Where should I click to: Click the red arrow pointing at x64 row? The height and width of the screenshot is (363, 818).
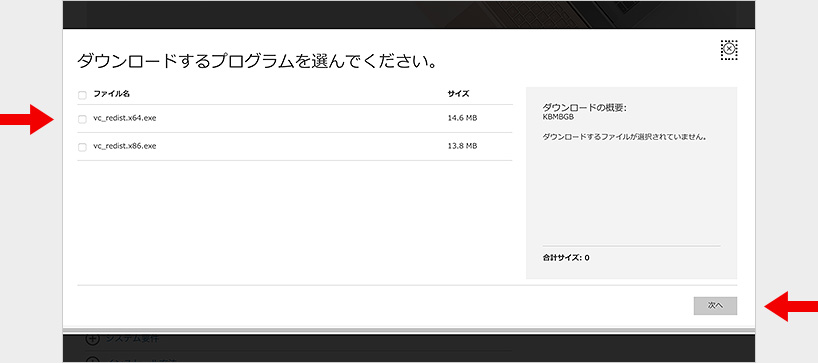coord(27,119)
